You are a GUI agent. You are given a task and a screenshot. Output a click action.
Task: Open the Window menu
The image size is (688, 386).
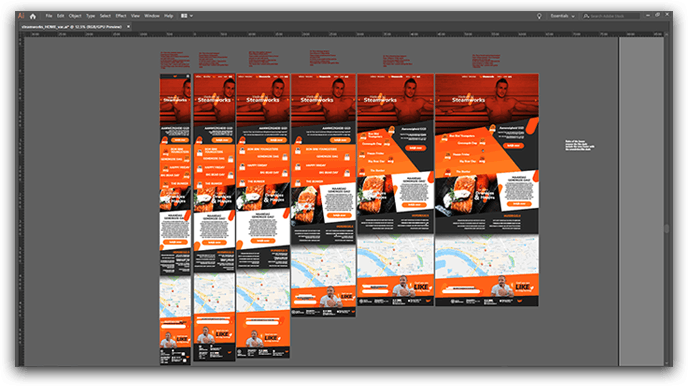pyautogui.click(x=152, y=16)
